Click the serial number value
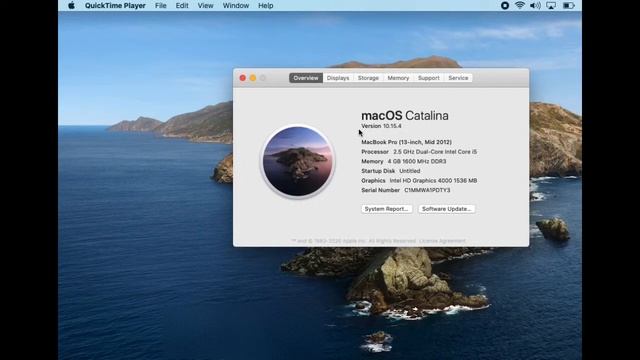This screenshot has width=640, height=360. [x=427, y=190]
